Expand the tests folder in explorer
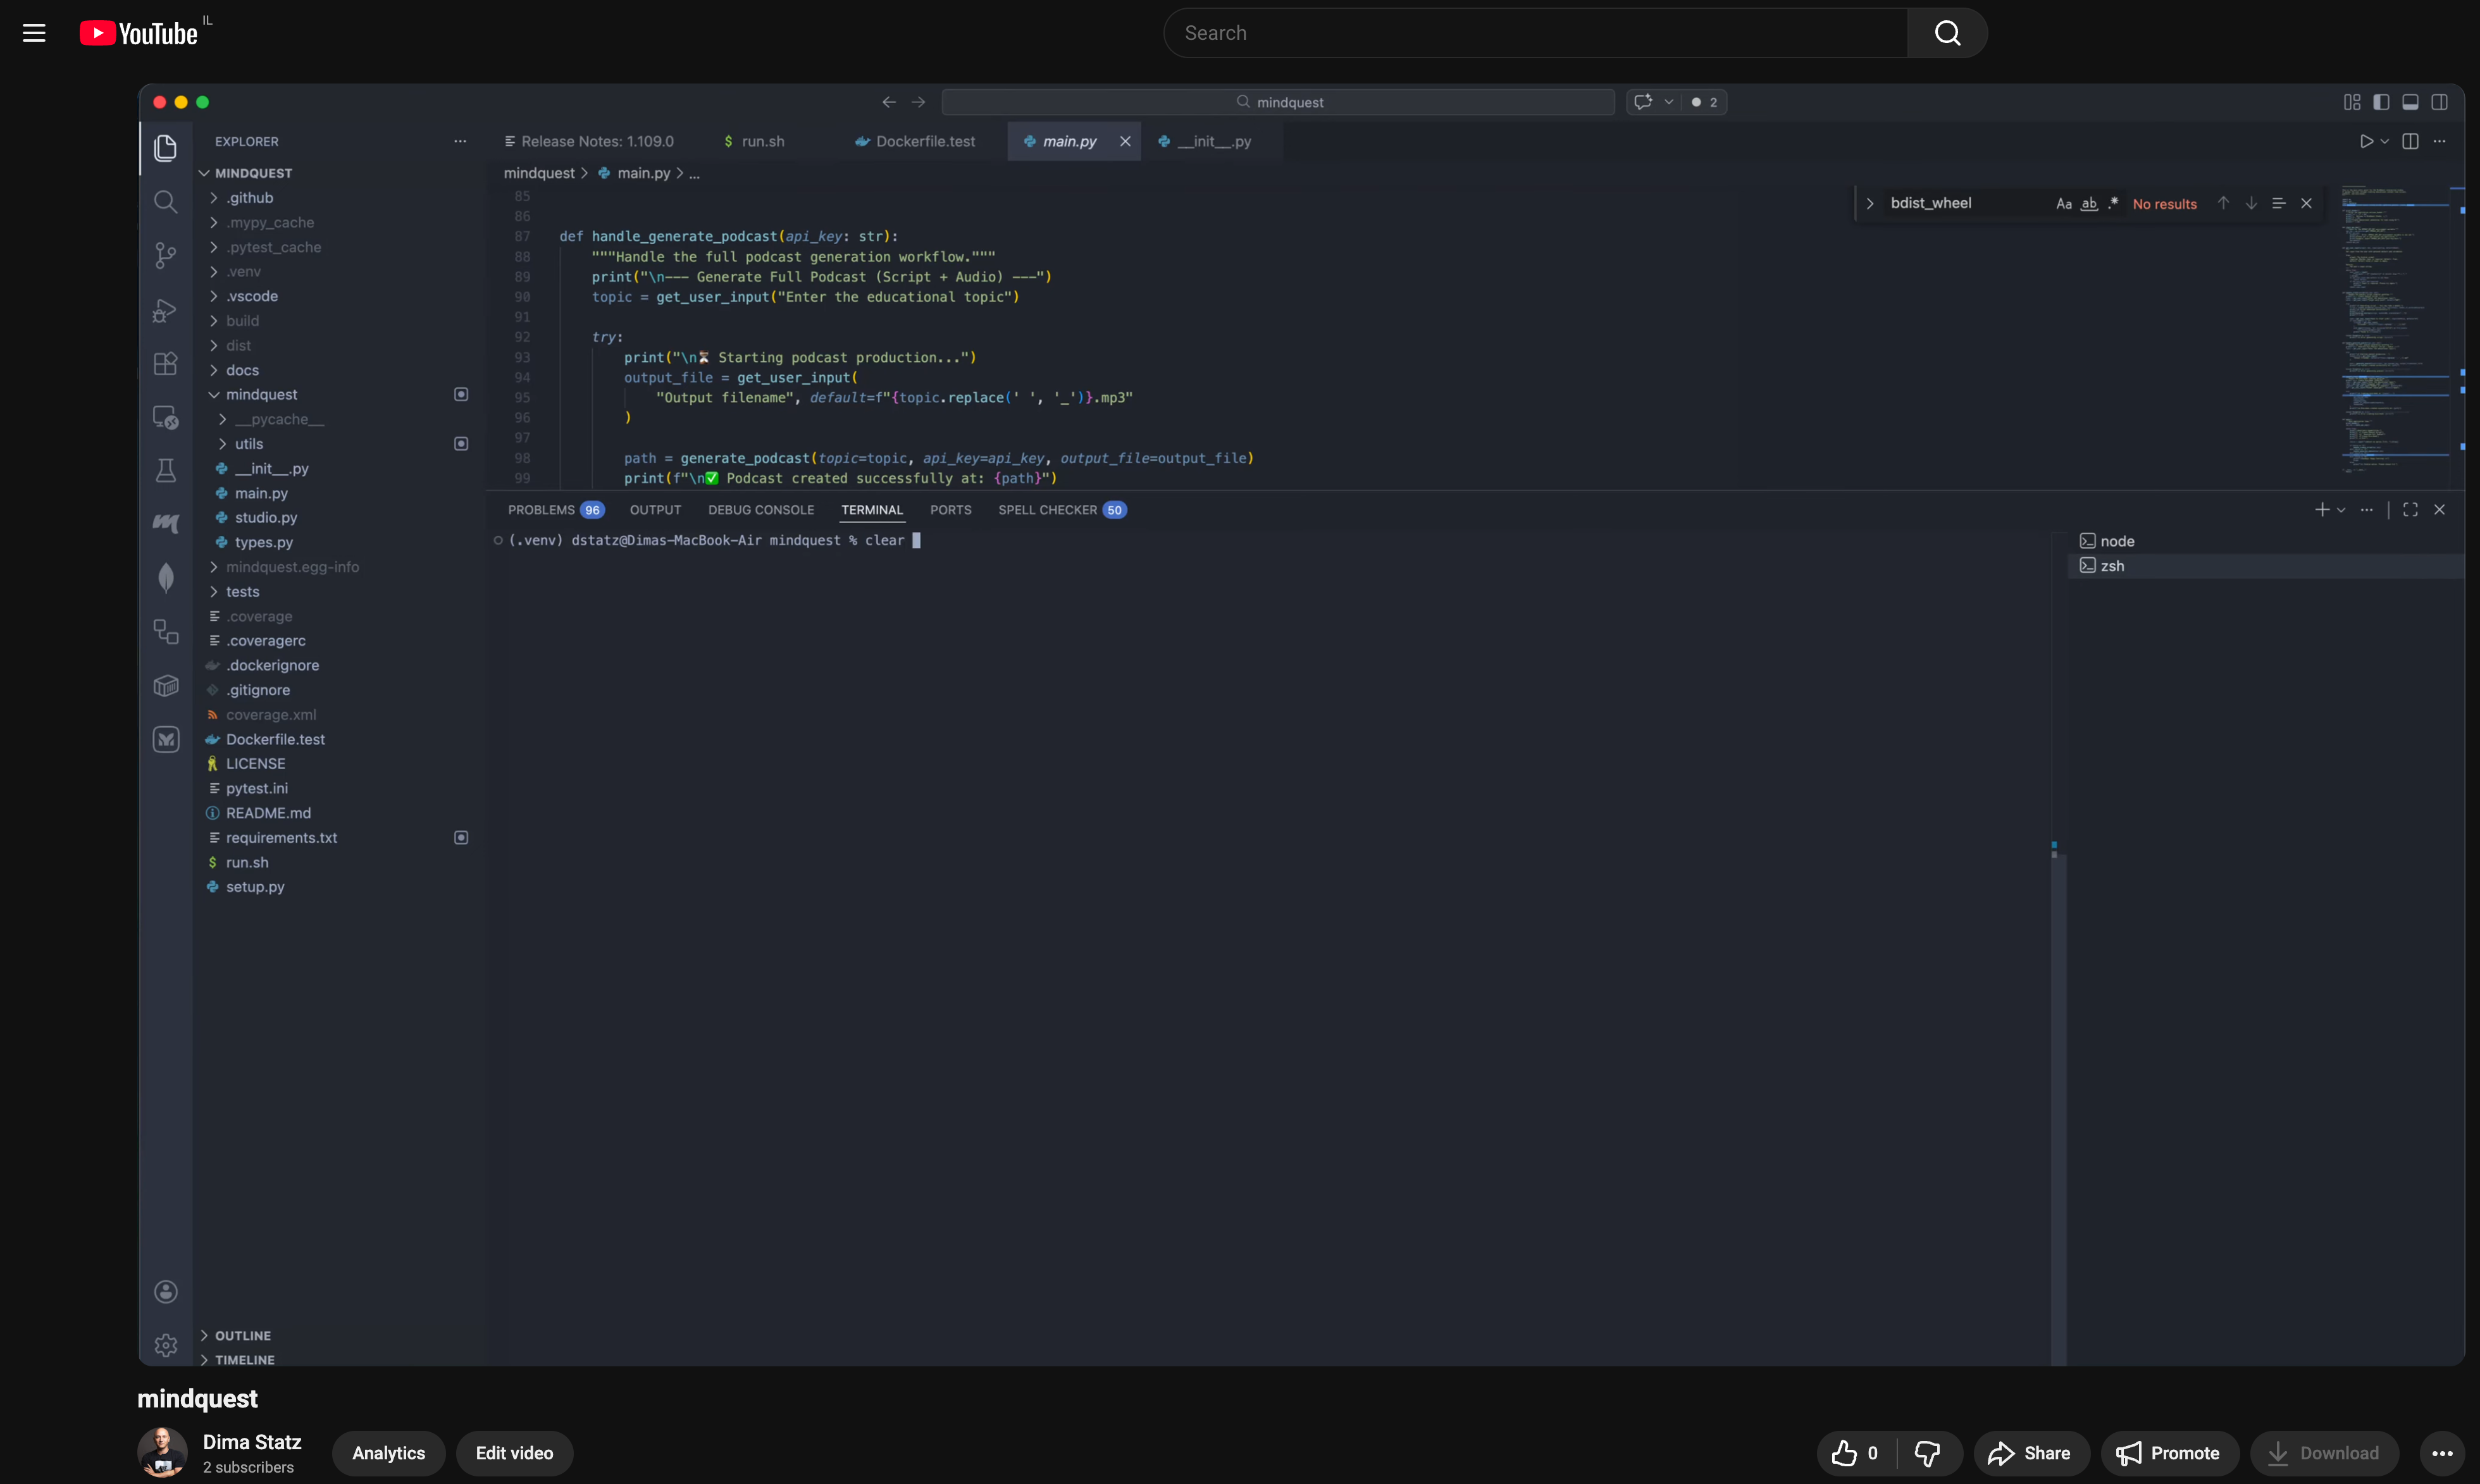 [x=242, y=591]
